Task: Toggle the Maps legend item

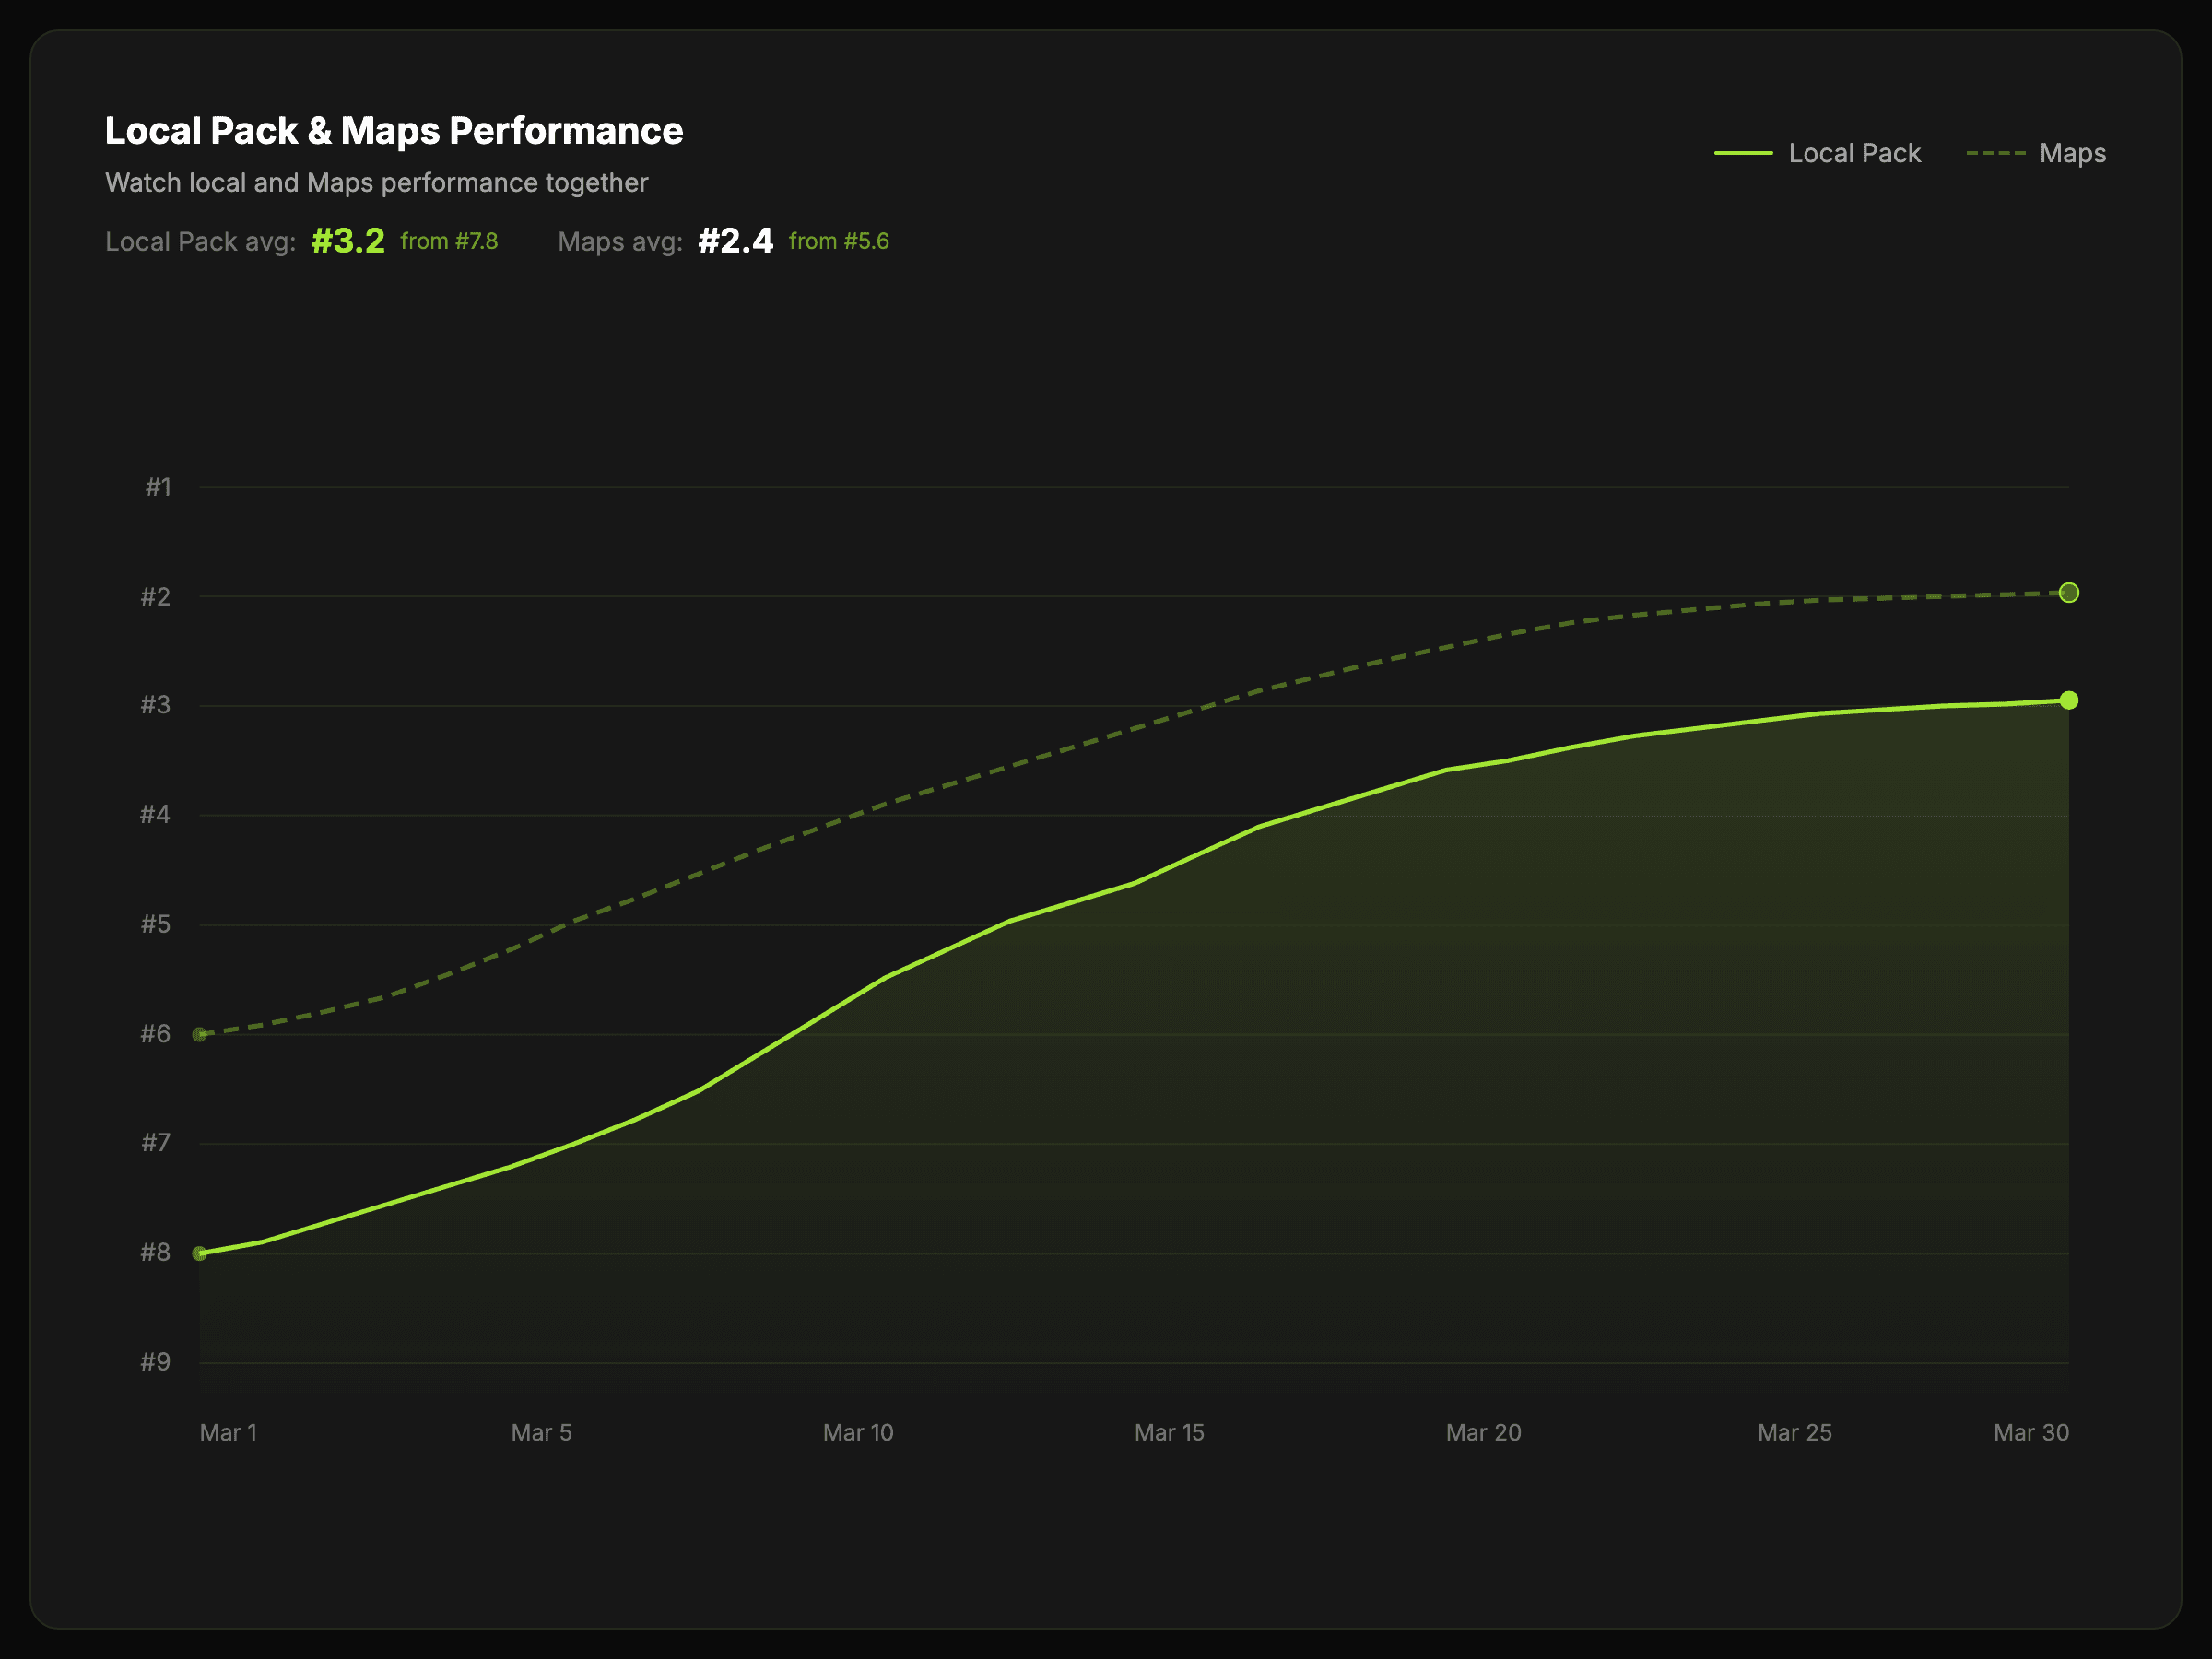Action: tap(2071, 153)
